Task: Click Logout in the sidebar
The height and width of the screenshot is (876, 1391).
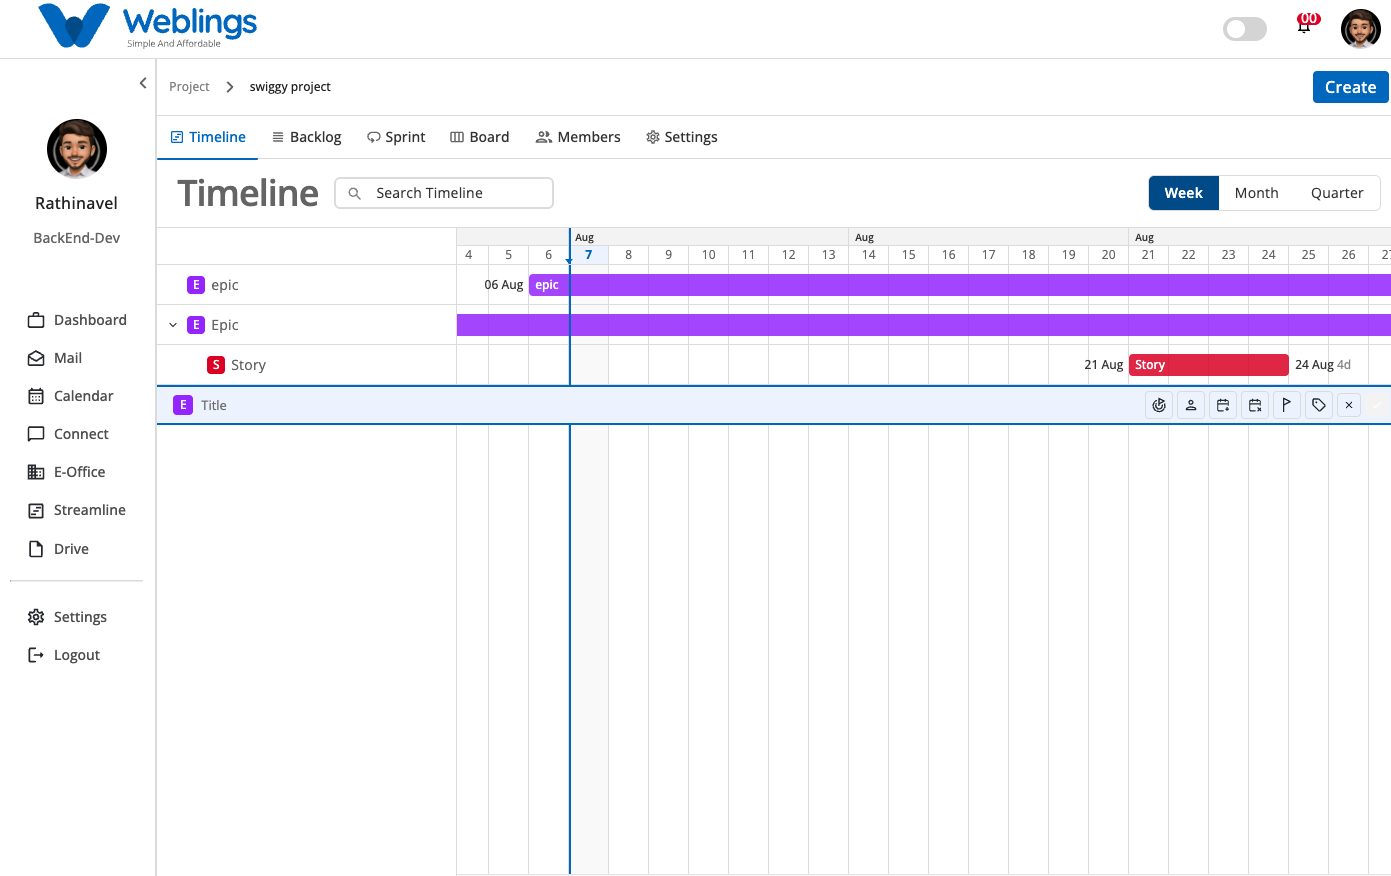Action: [x=64, y=655]
